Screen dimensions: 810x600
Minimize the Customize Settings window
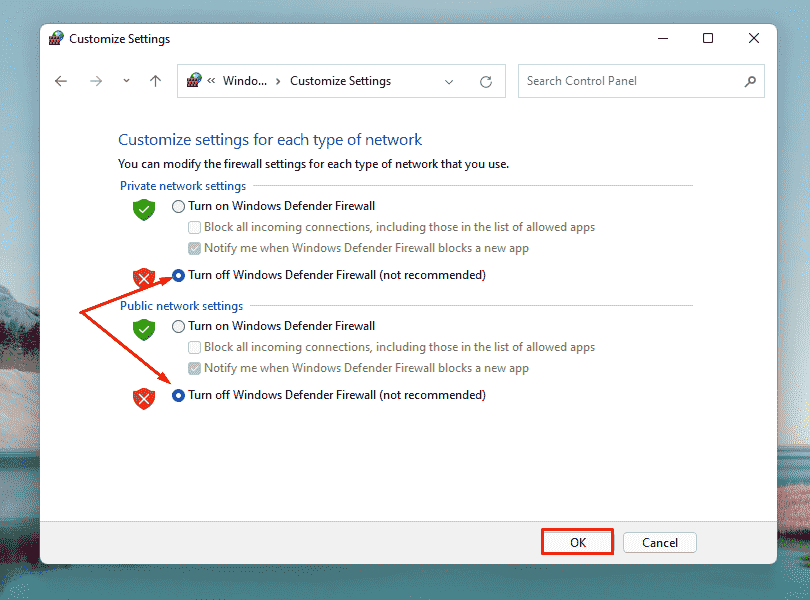point(663,38)
